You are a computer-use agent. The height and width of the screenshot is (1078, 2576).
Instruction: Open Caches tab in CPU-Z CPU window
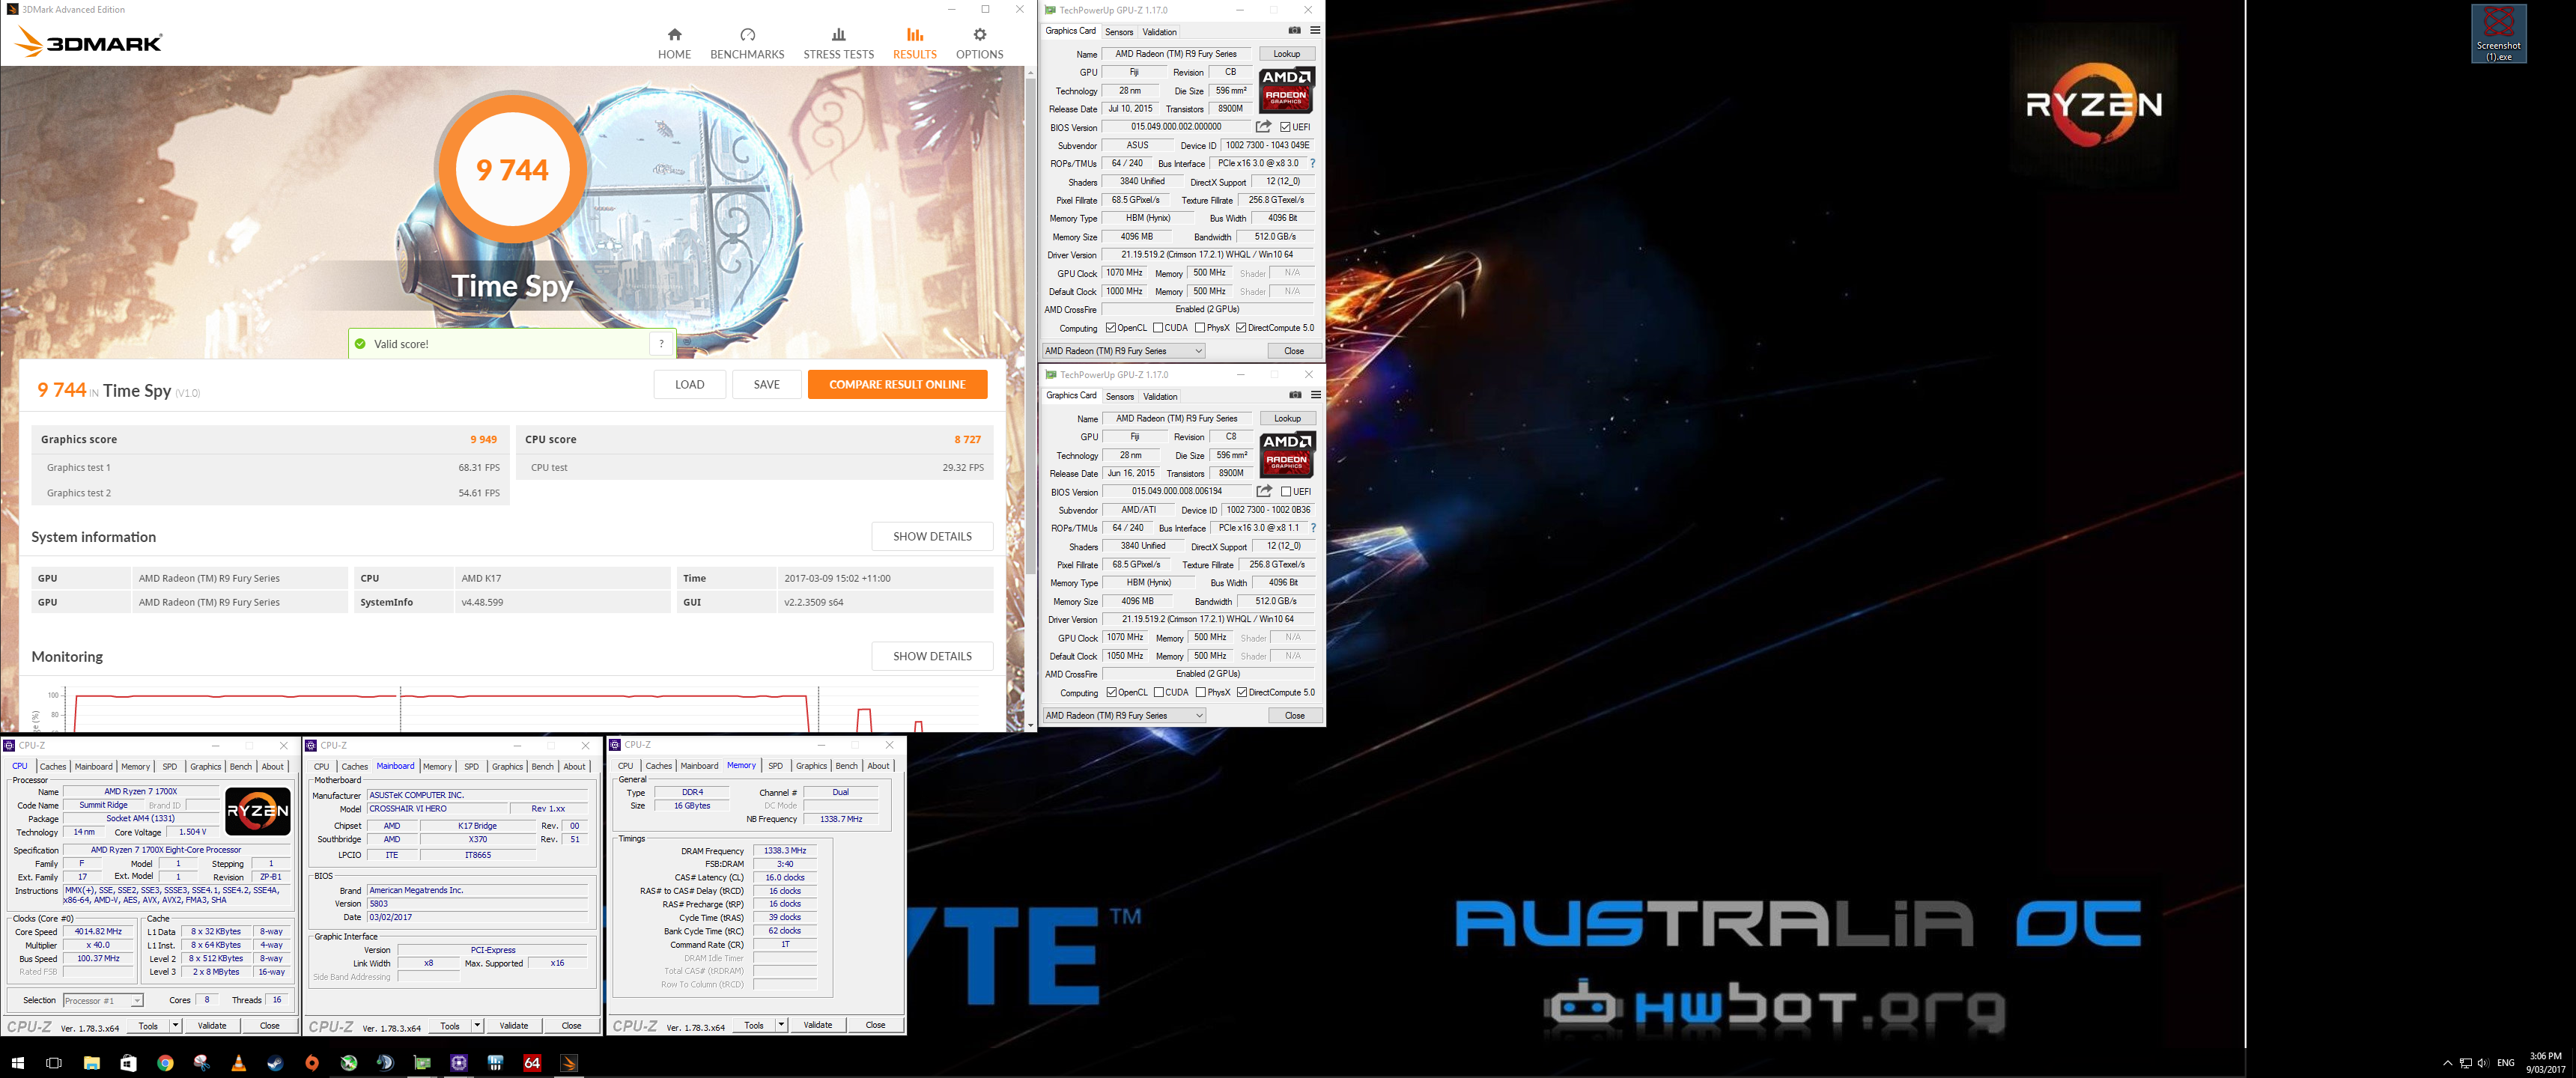(53, 766)
